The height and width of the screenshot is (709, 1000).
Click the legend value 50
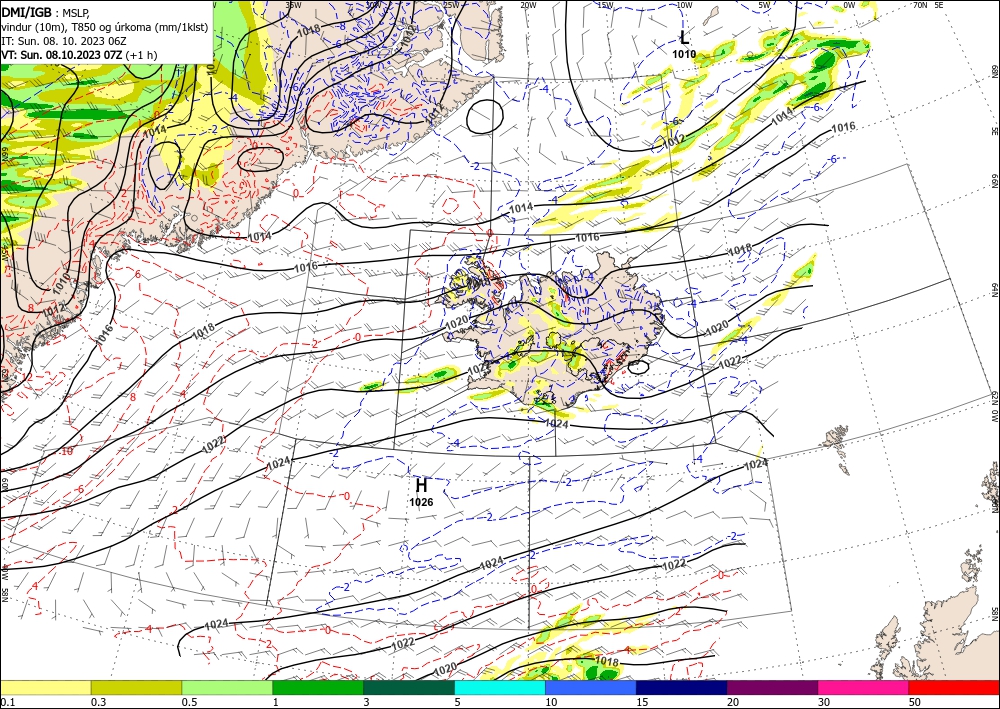pyautogui.click(x=915, y=702)
